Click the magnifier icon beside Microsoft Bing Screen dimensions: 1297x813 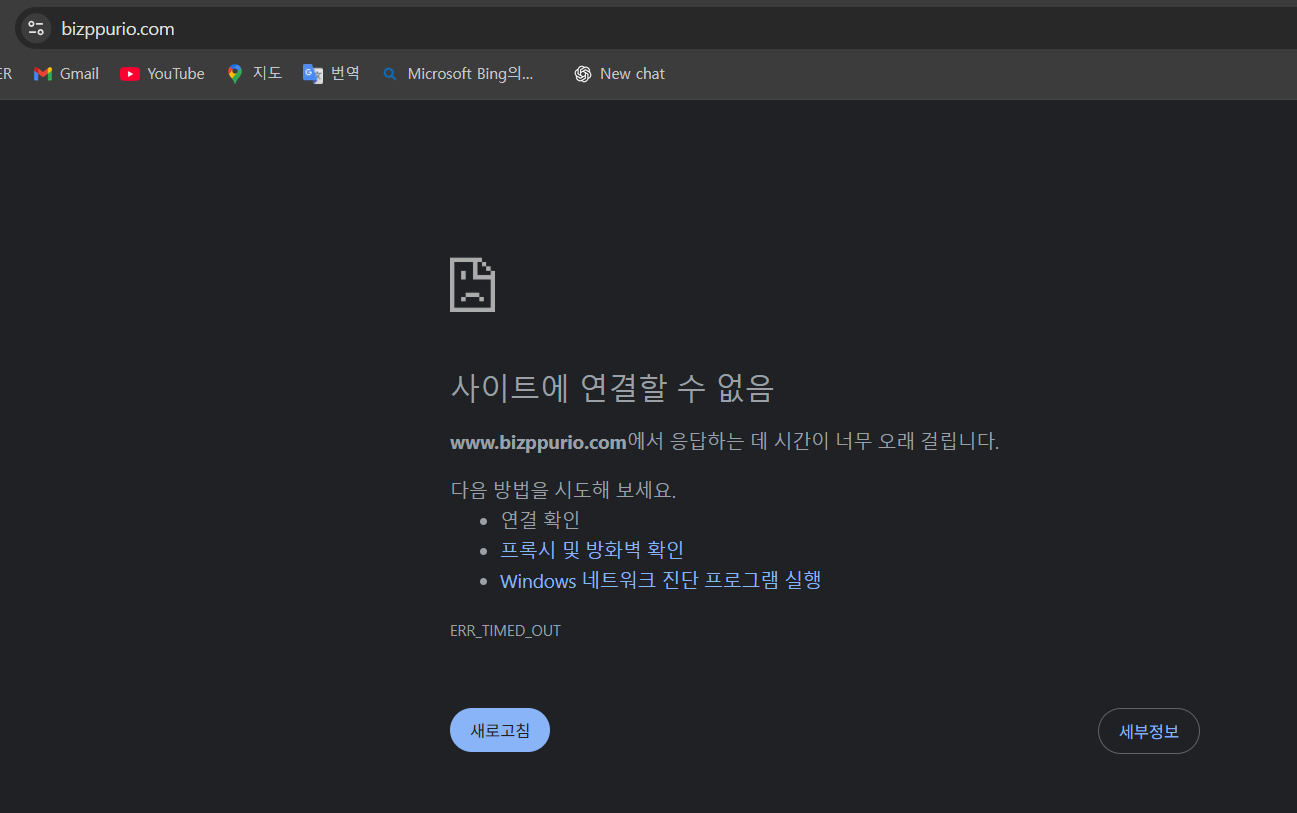[390, 74]
